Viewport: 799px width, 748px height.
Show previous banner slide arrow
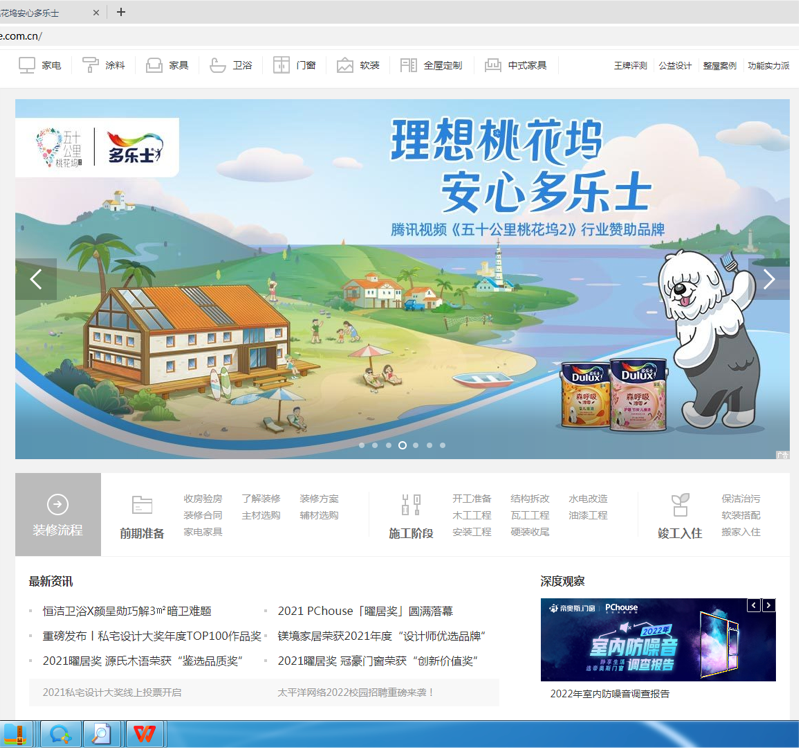point(36,279)
